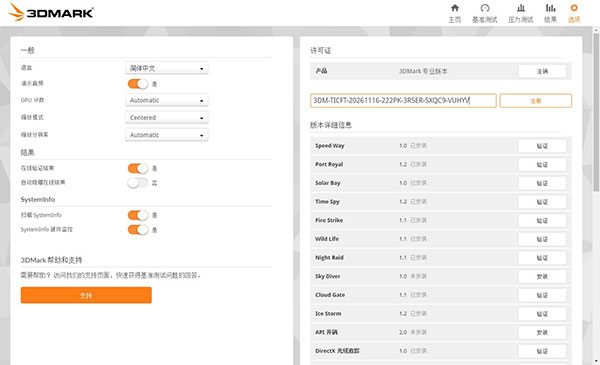Click the 'Speed Way' row name

329,146
